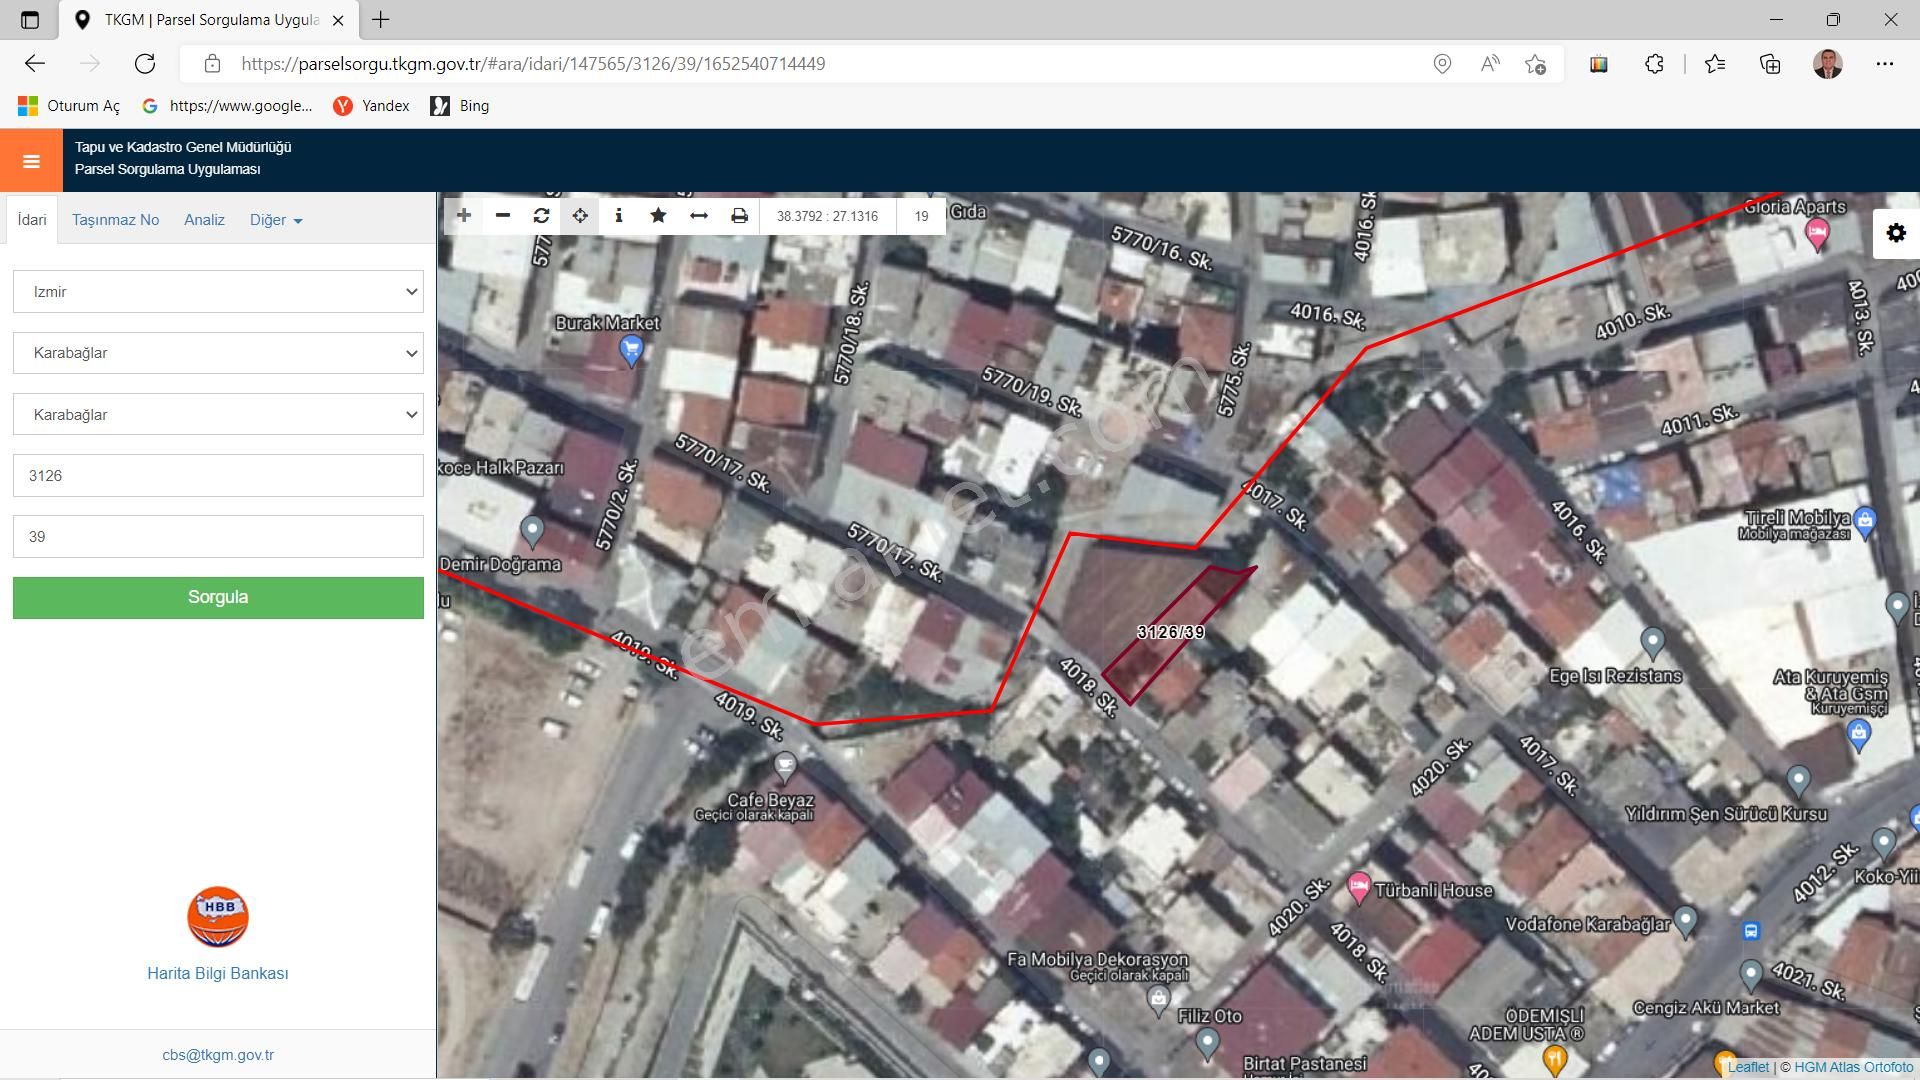Print the map using printer icon
1920x1080 pixels.
coord(739,216)
